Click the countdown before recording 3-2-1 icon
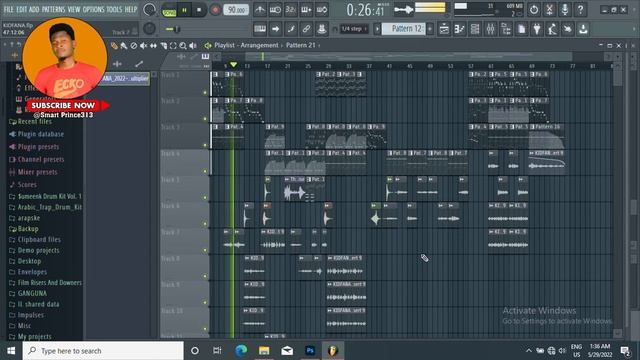Image resolution: width=640 pixels, height=360 pixels. click(291, 9)
